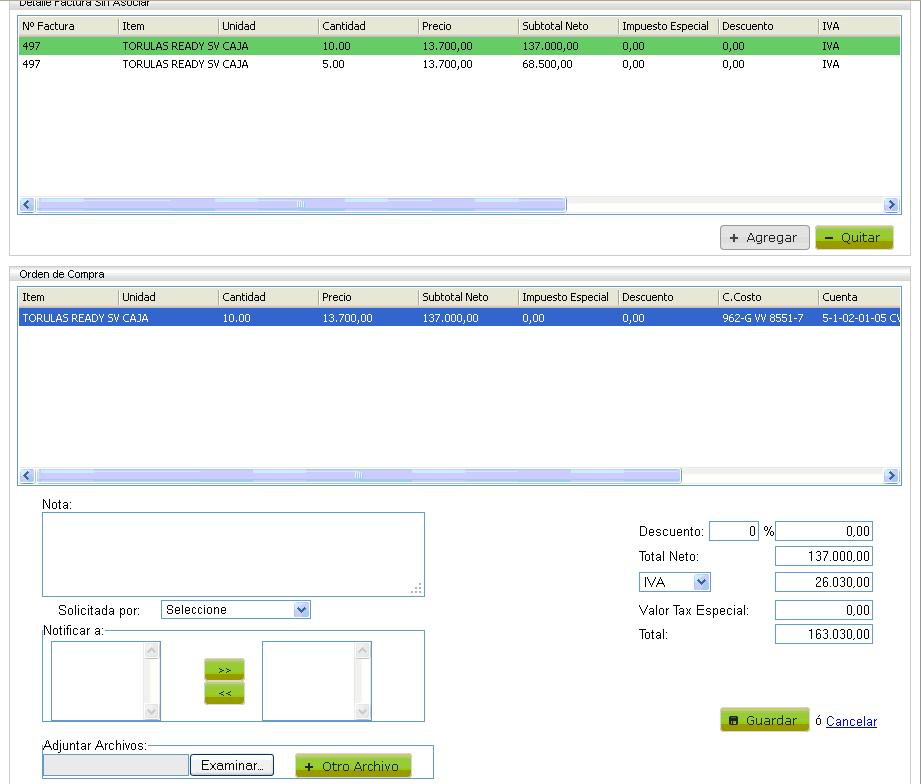Focus the Descuento amount field
921x784 pixels.
[x=823, y=531]
